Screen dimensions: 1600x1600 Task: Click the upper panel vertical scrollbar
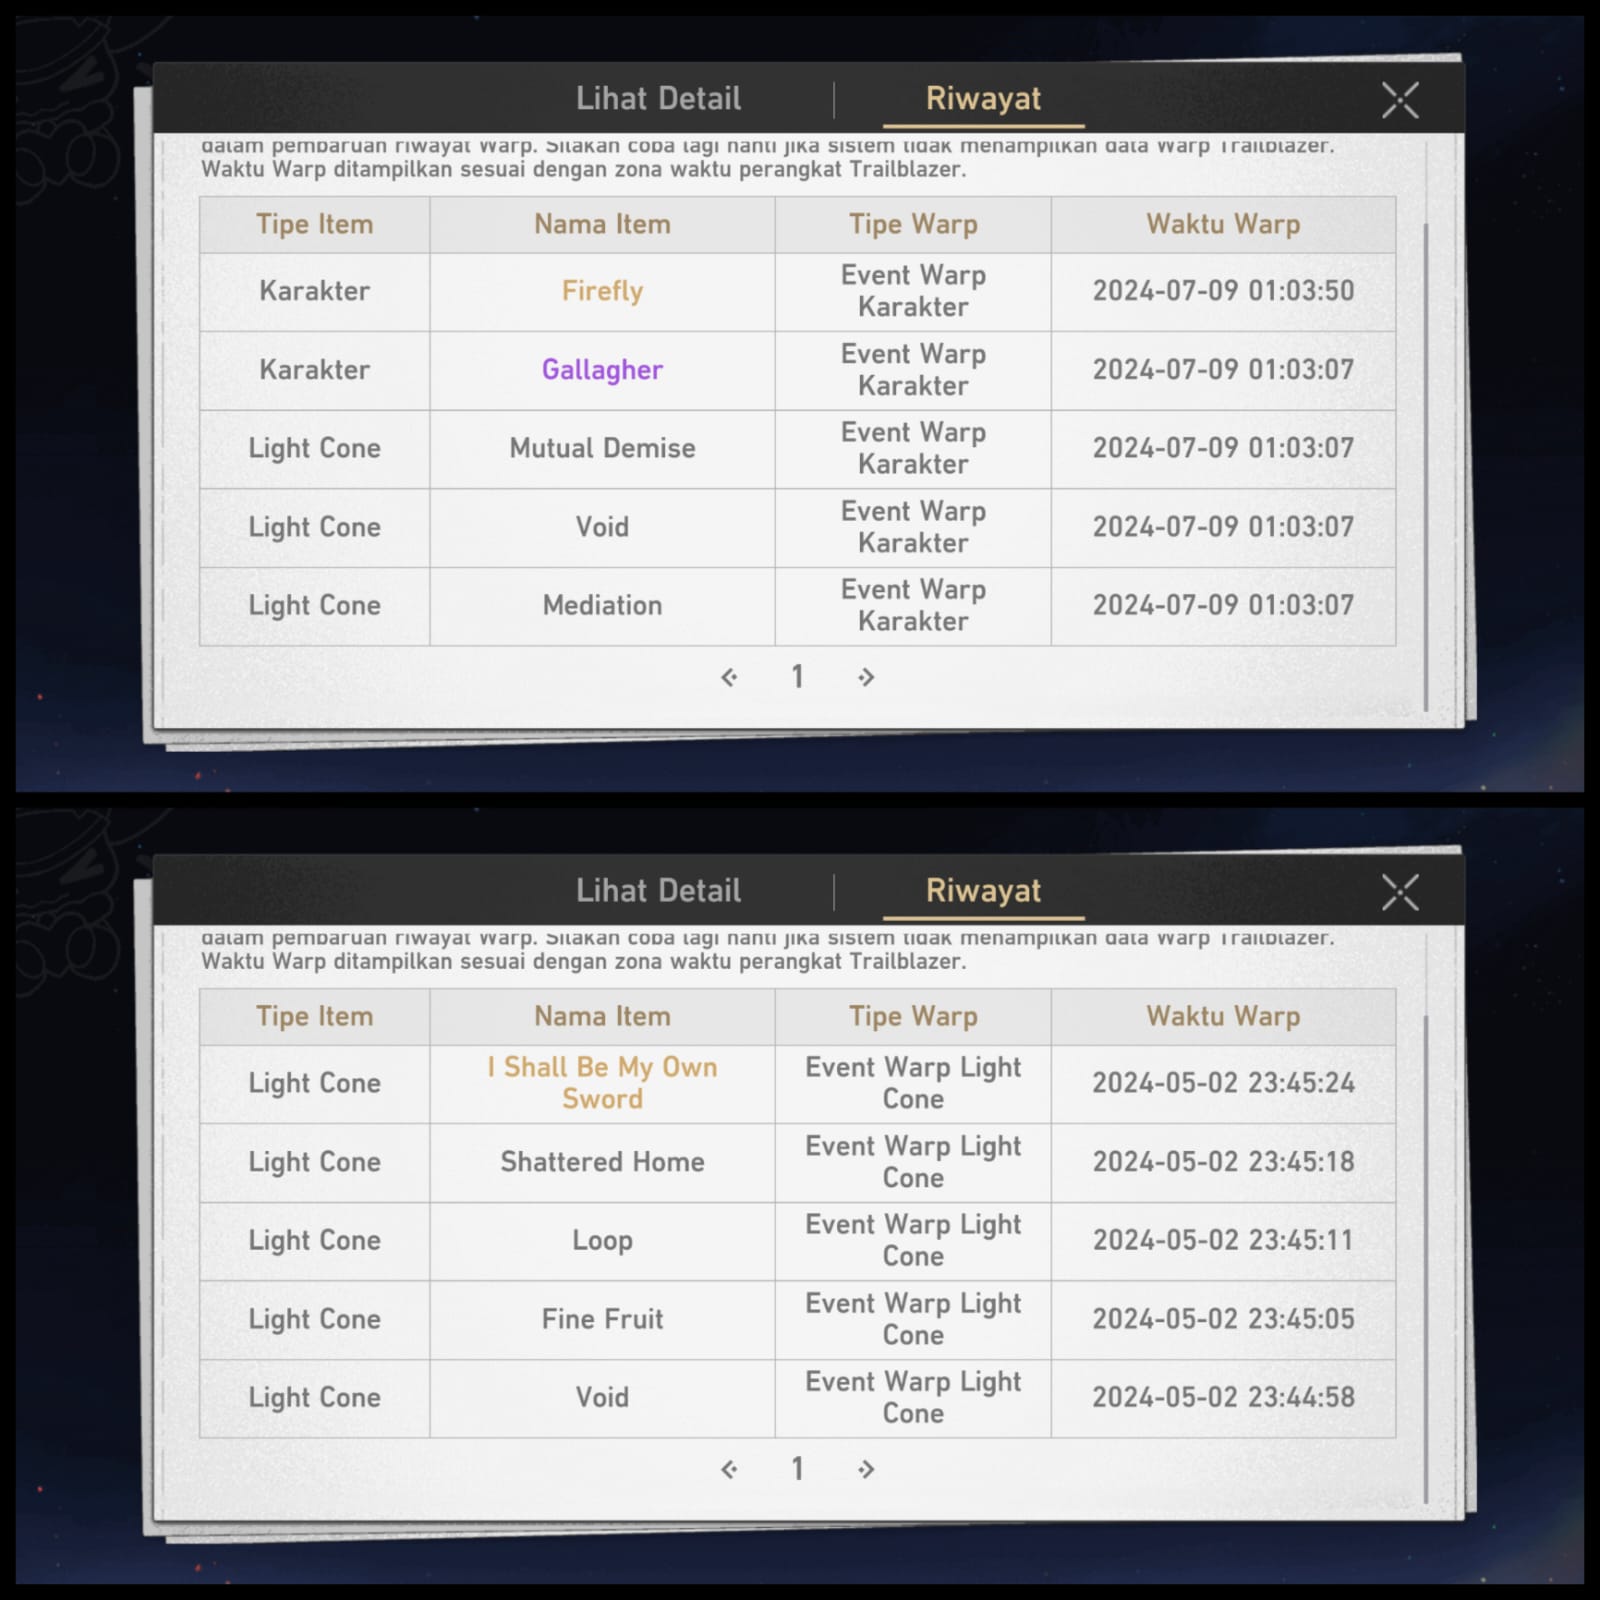(x=1425, y=466)
